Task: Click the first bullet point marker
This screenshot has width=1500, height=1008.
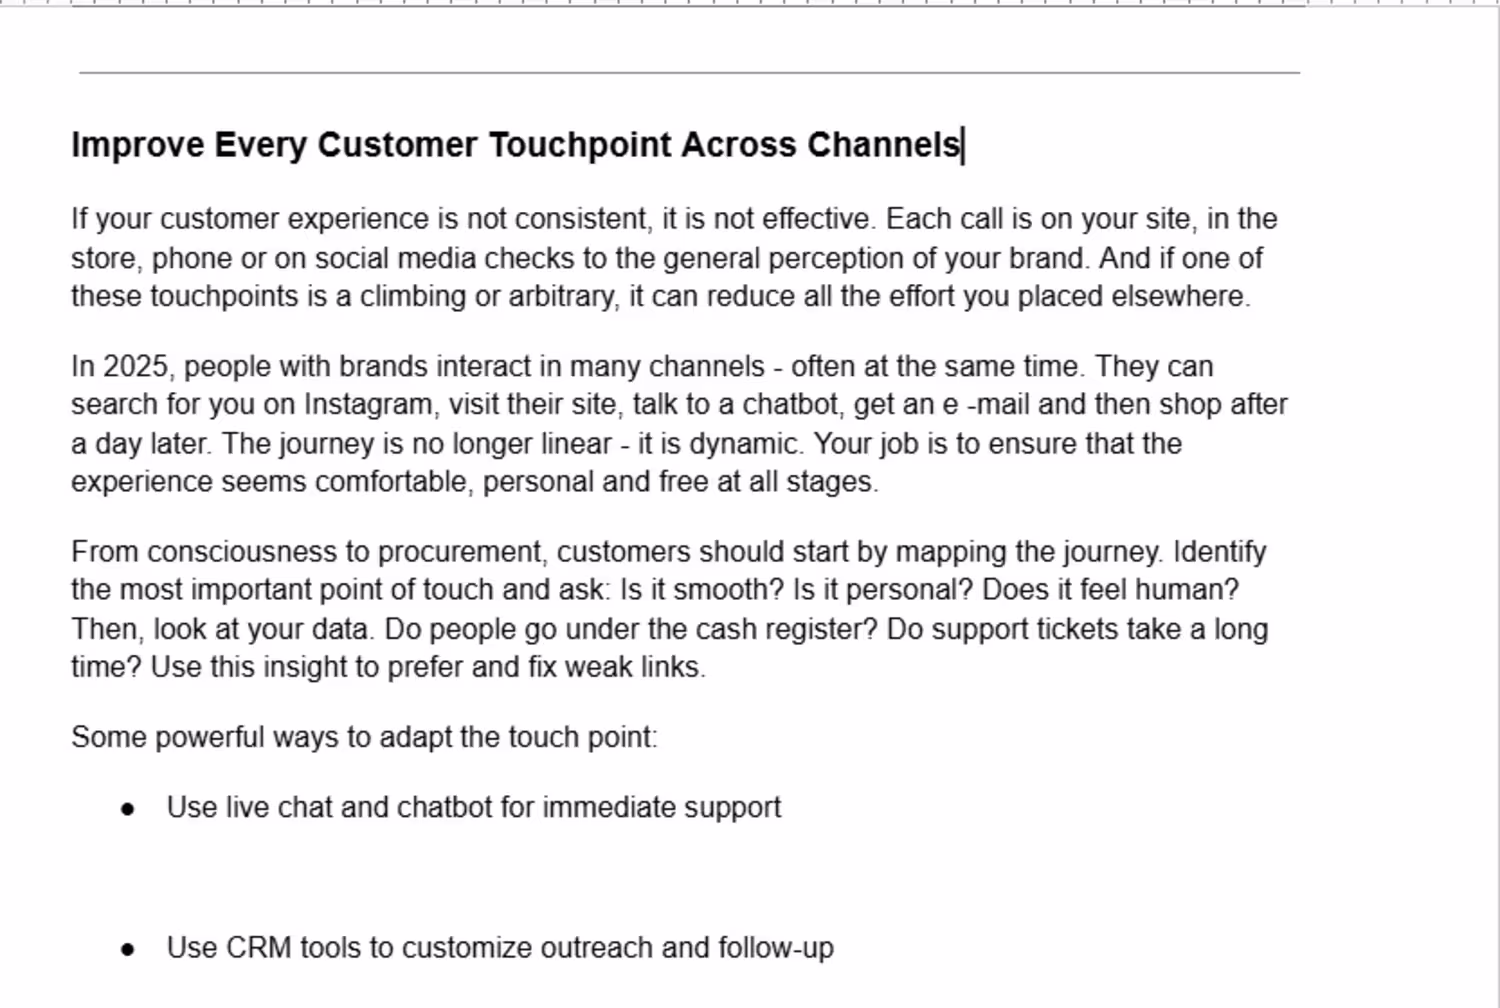Action: point(127,809)
